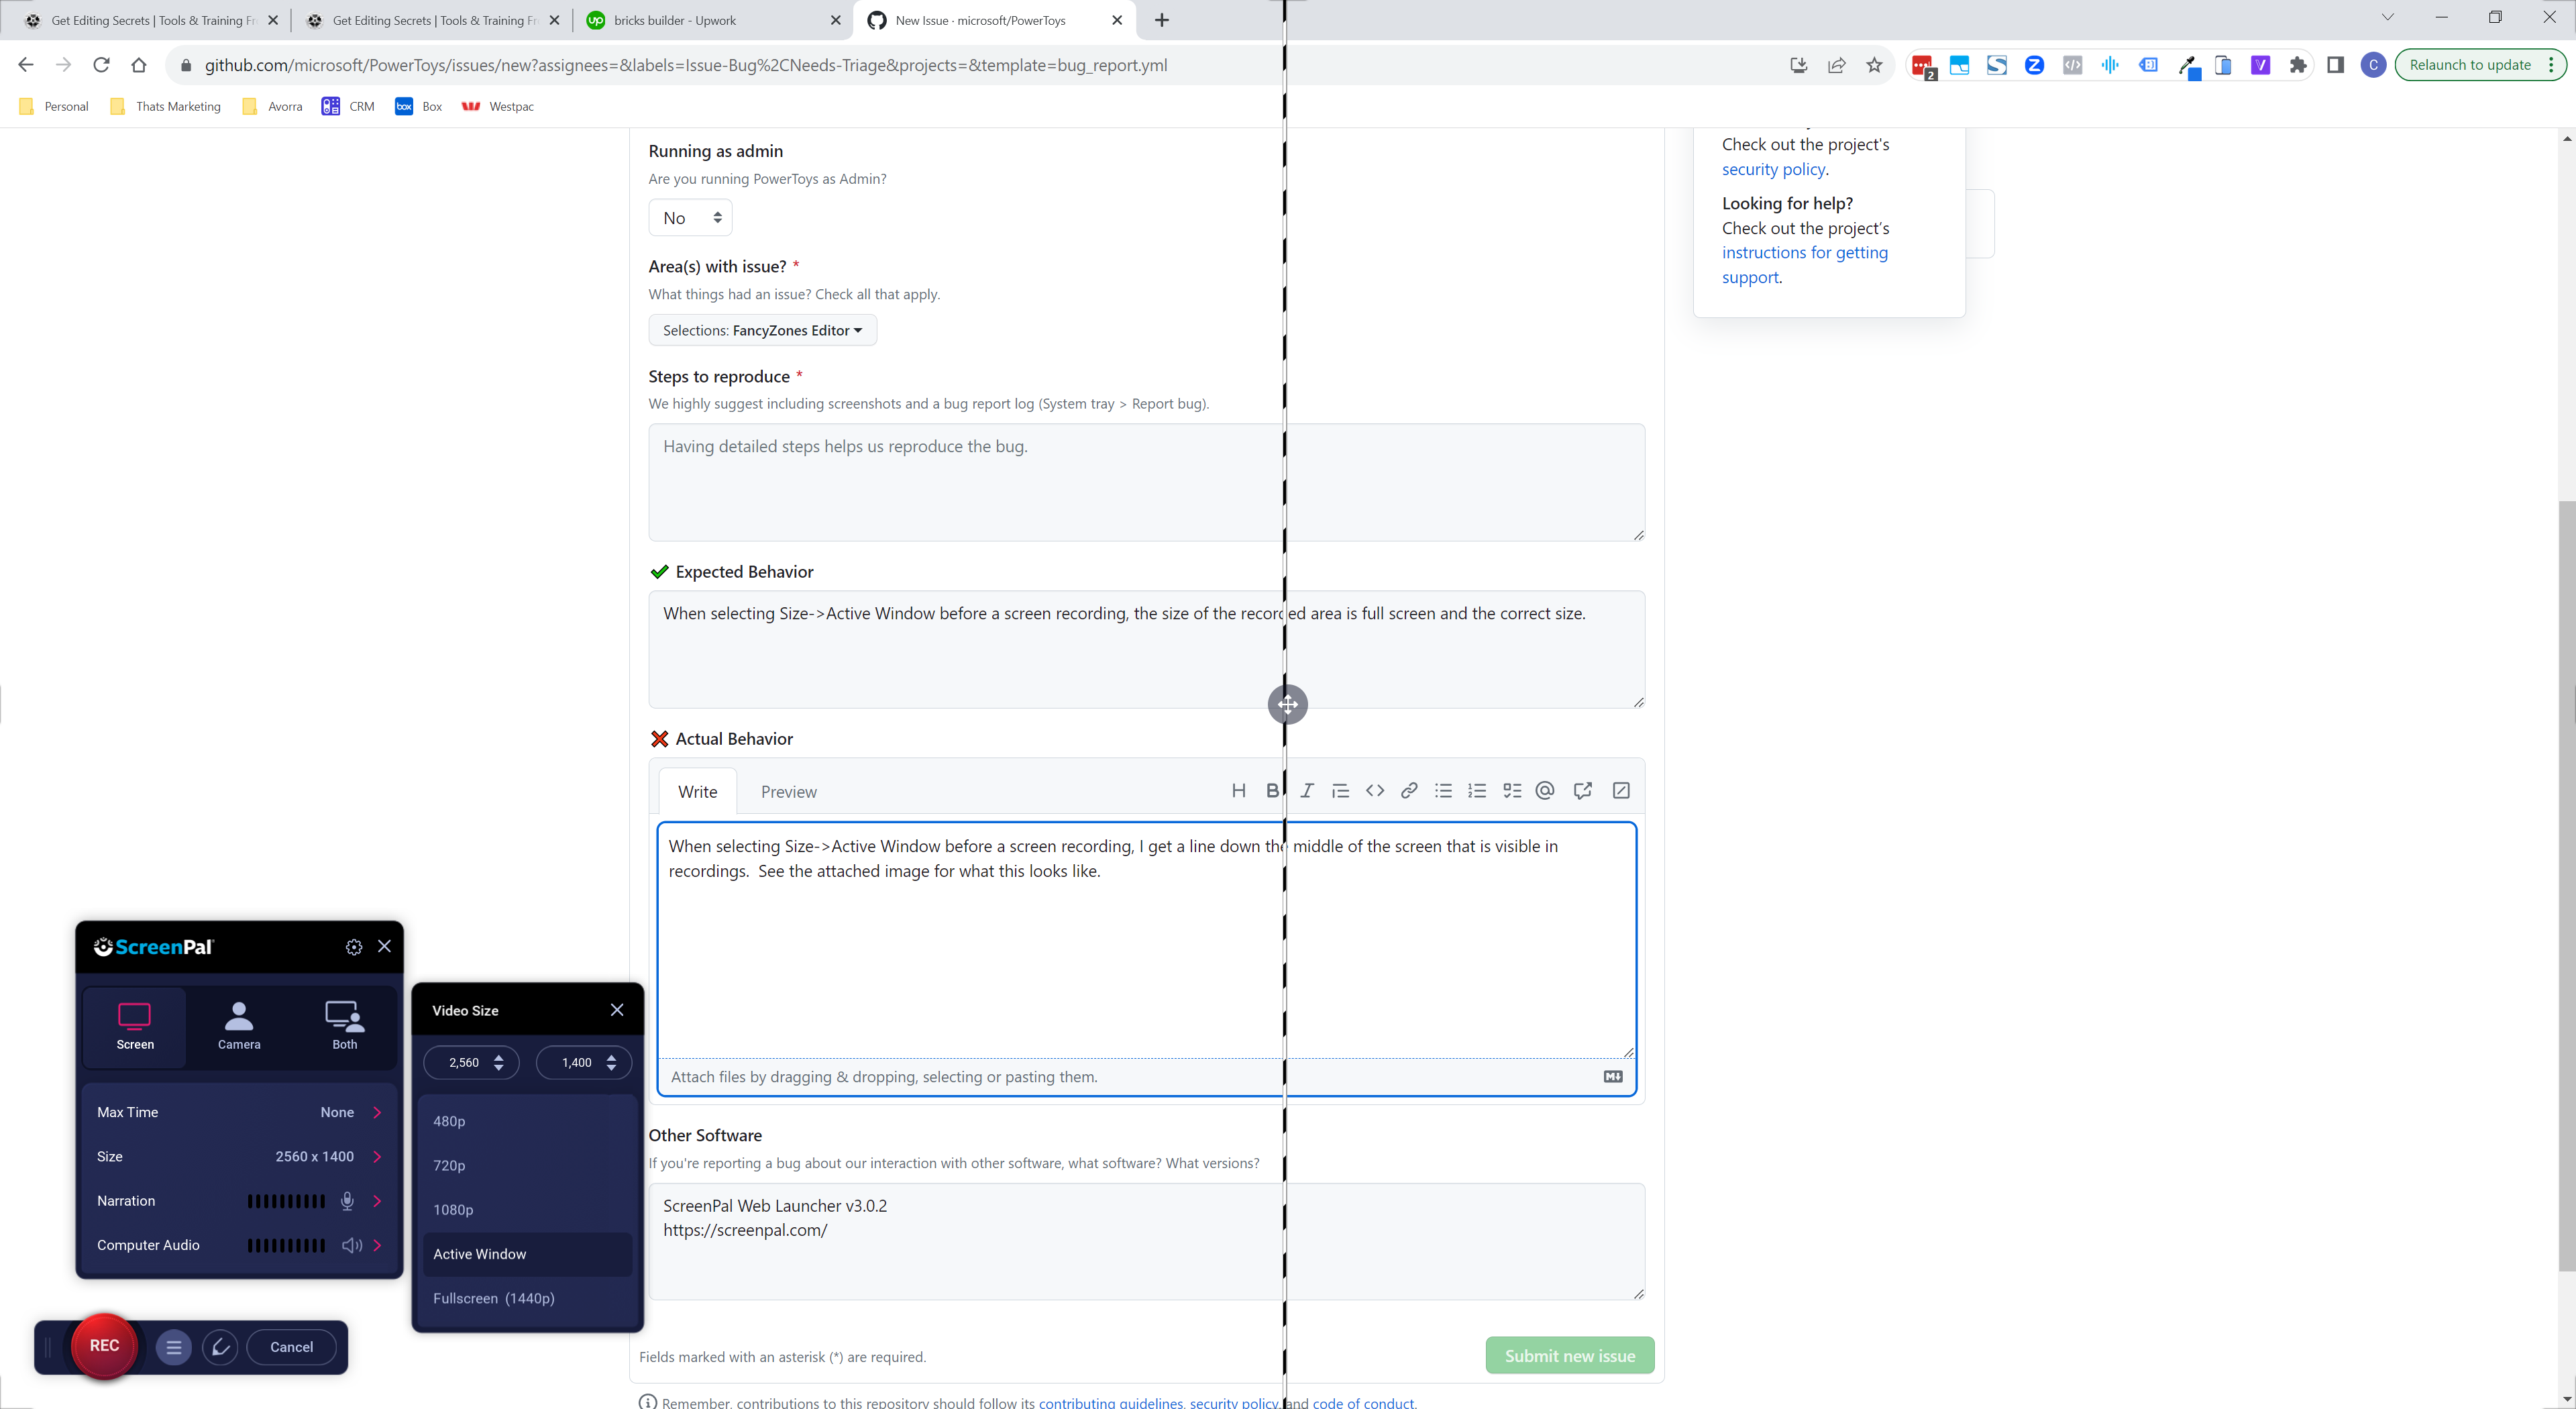Screen dimensions: 2576x1409
Task: Expand the Max Time option in ScreenPal
Action: (377, 1112)
